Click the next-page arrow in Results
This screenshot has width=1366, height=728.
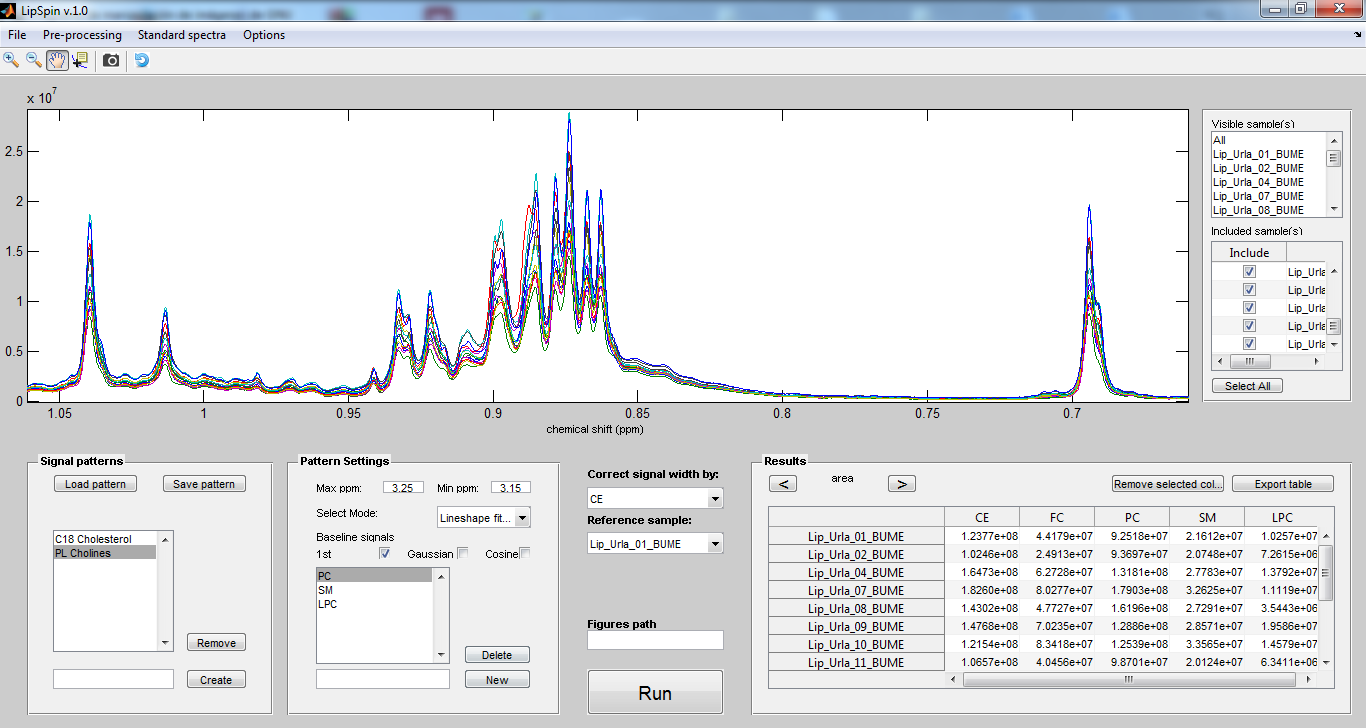[x=900, y=483]
